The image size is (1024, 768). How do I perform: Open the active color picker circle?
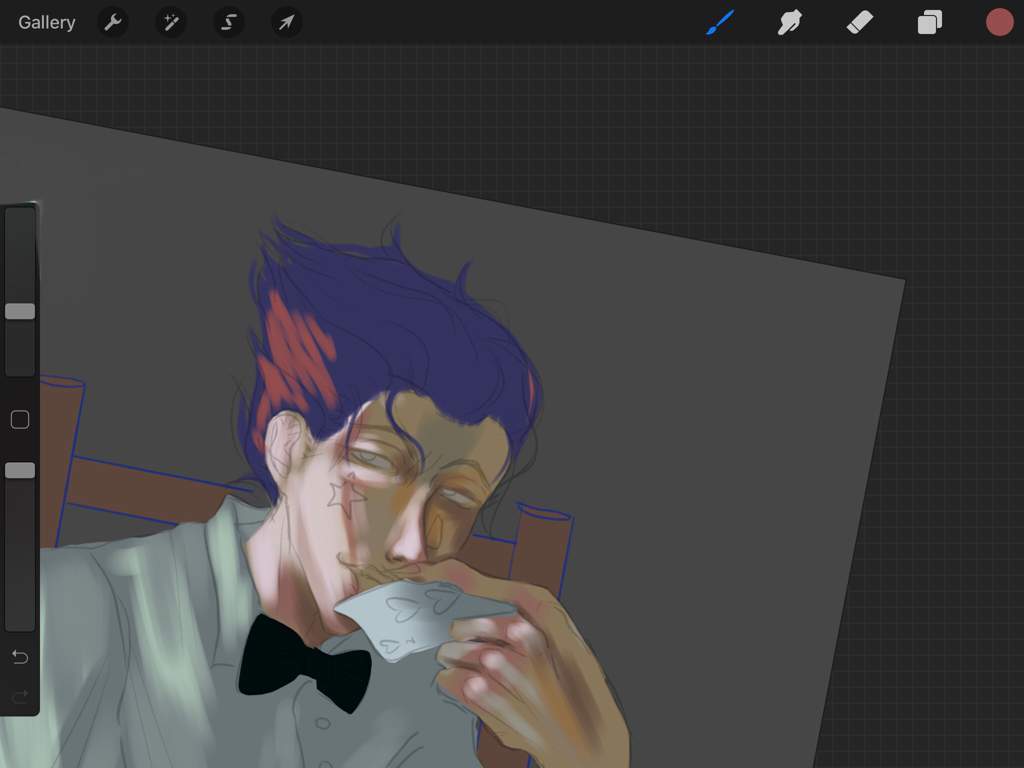coord(999,22)
